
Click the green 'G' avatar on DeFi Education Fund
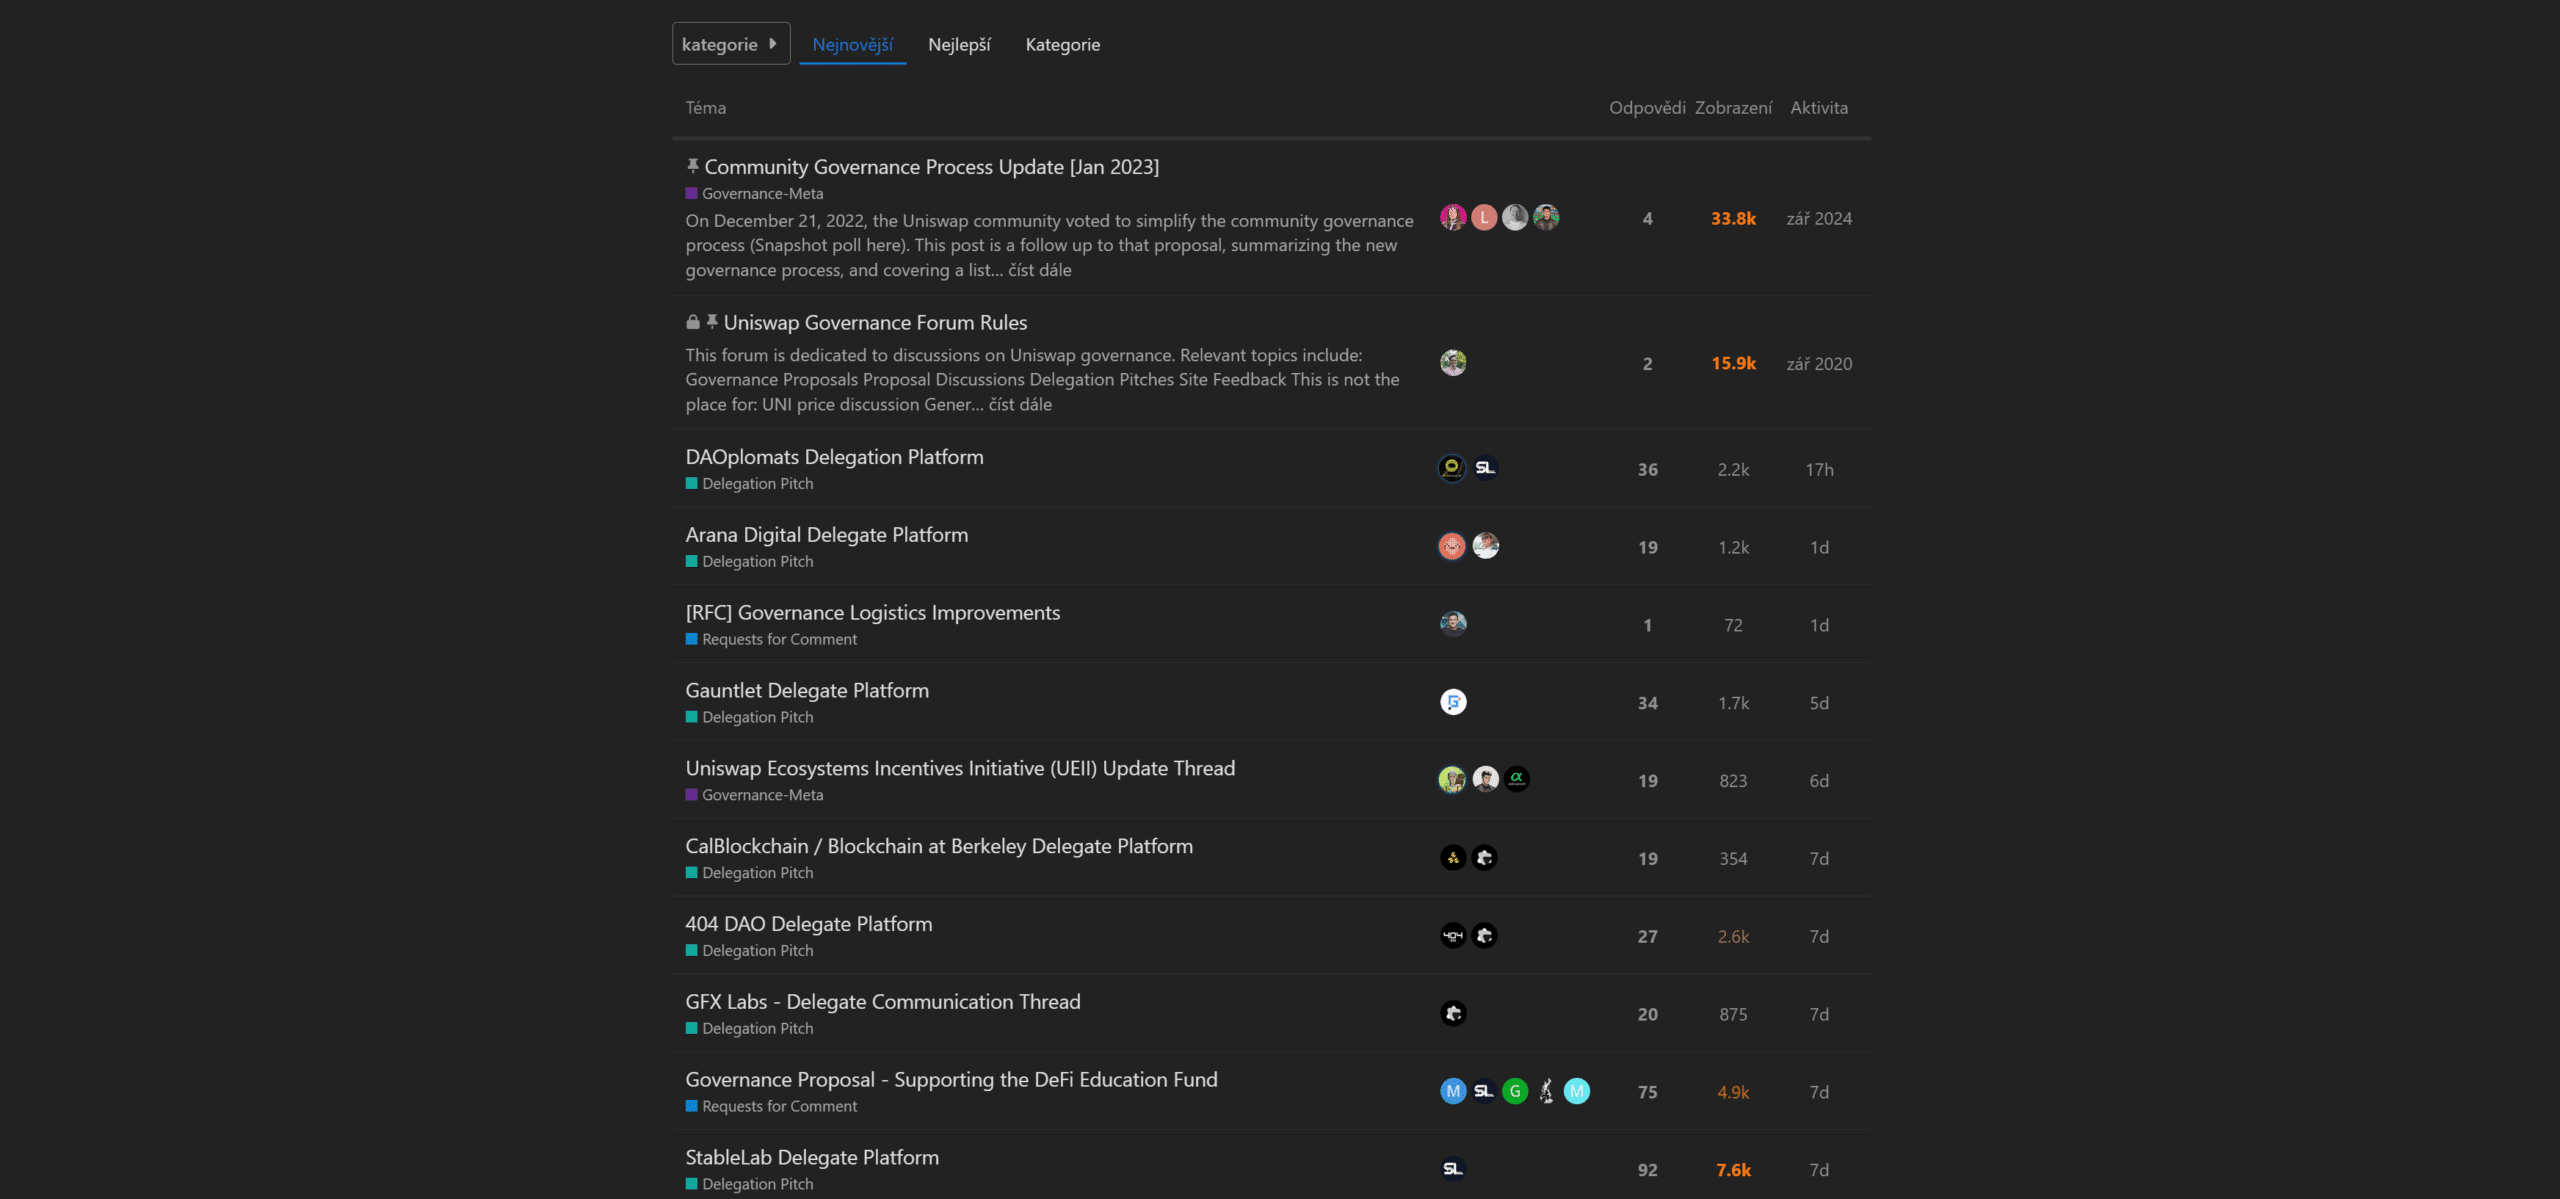pos(1515,1091)
